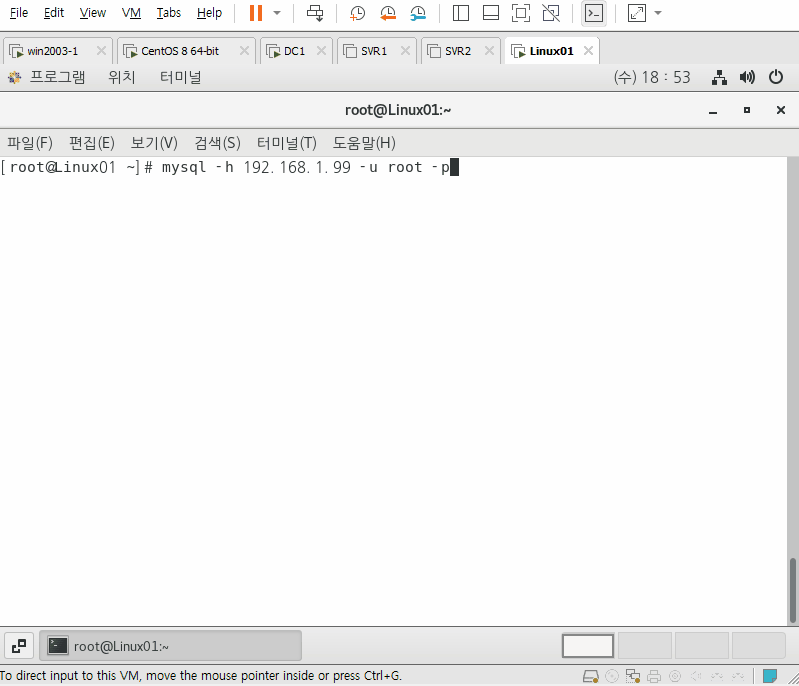Close the SVR1 tab

405,50
